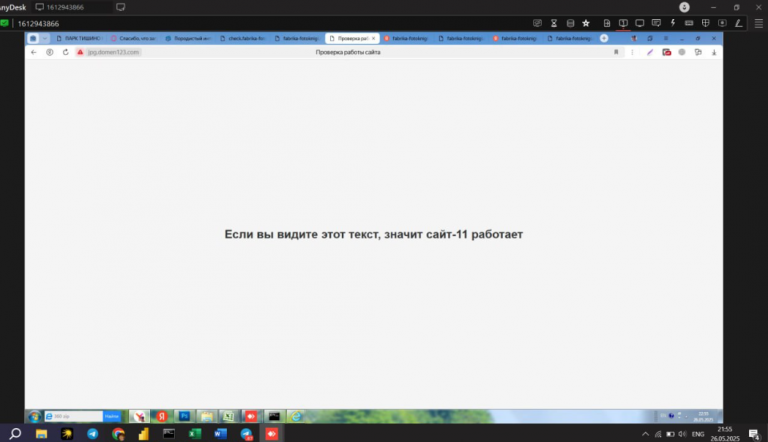Click the remote taskbar search input
Viewport: 768px width, 442px height.
[x=74, y=417]
